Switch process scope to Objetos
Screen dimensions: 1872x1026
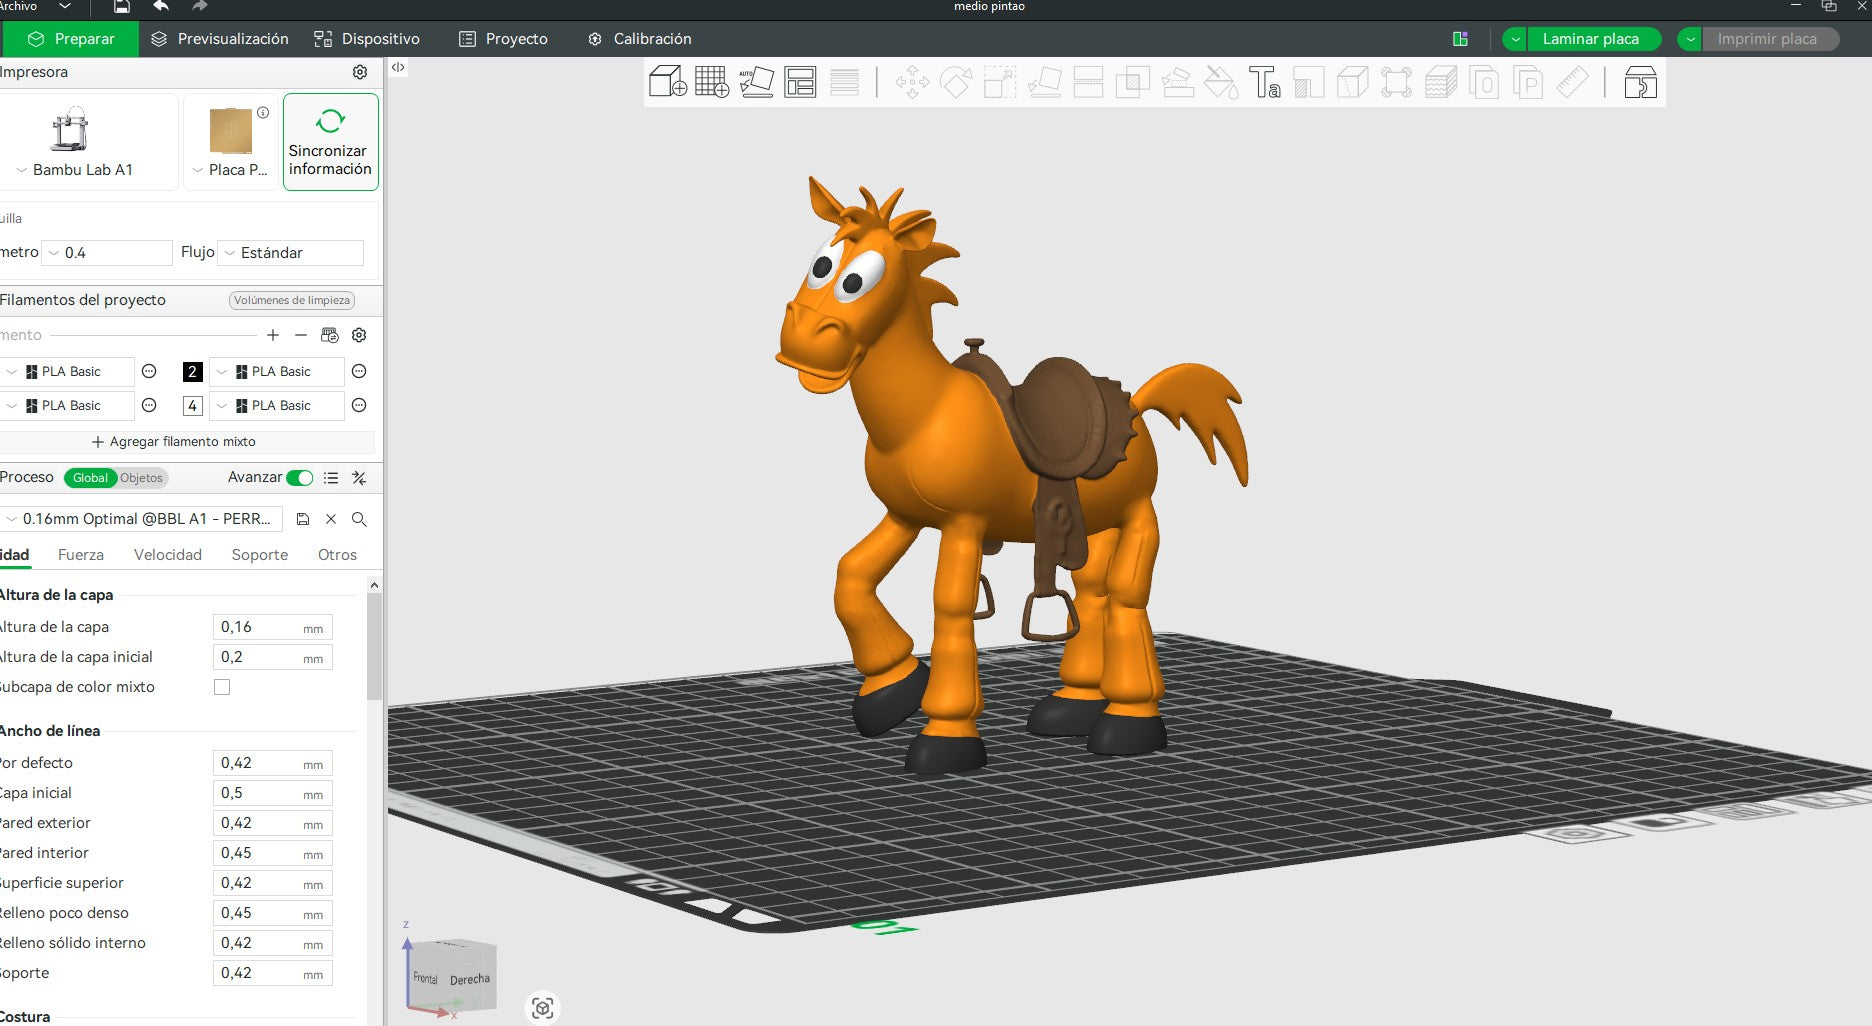click(x=142, y=478)
